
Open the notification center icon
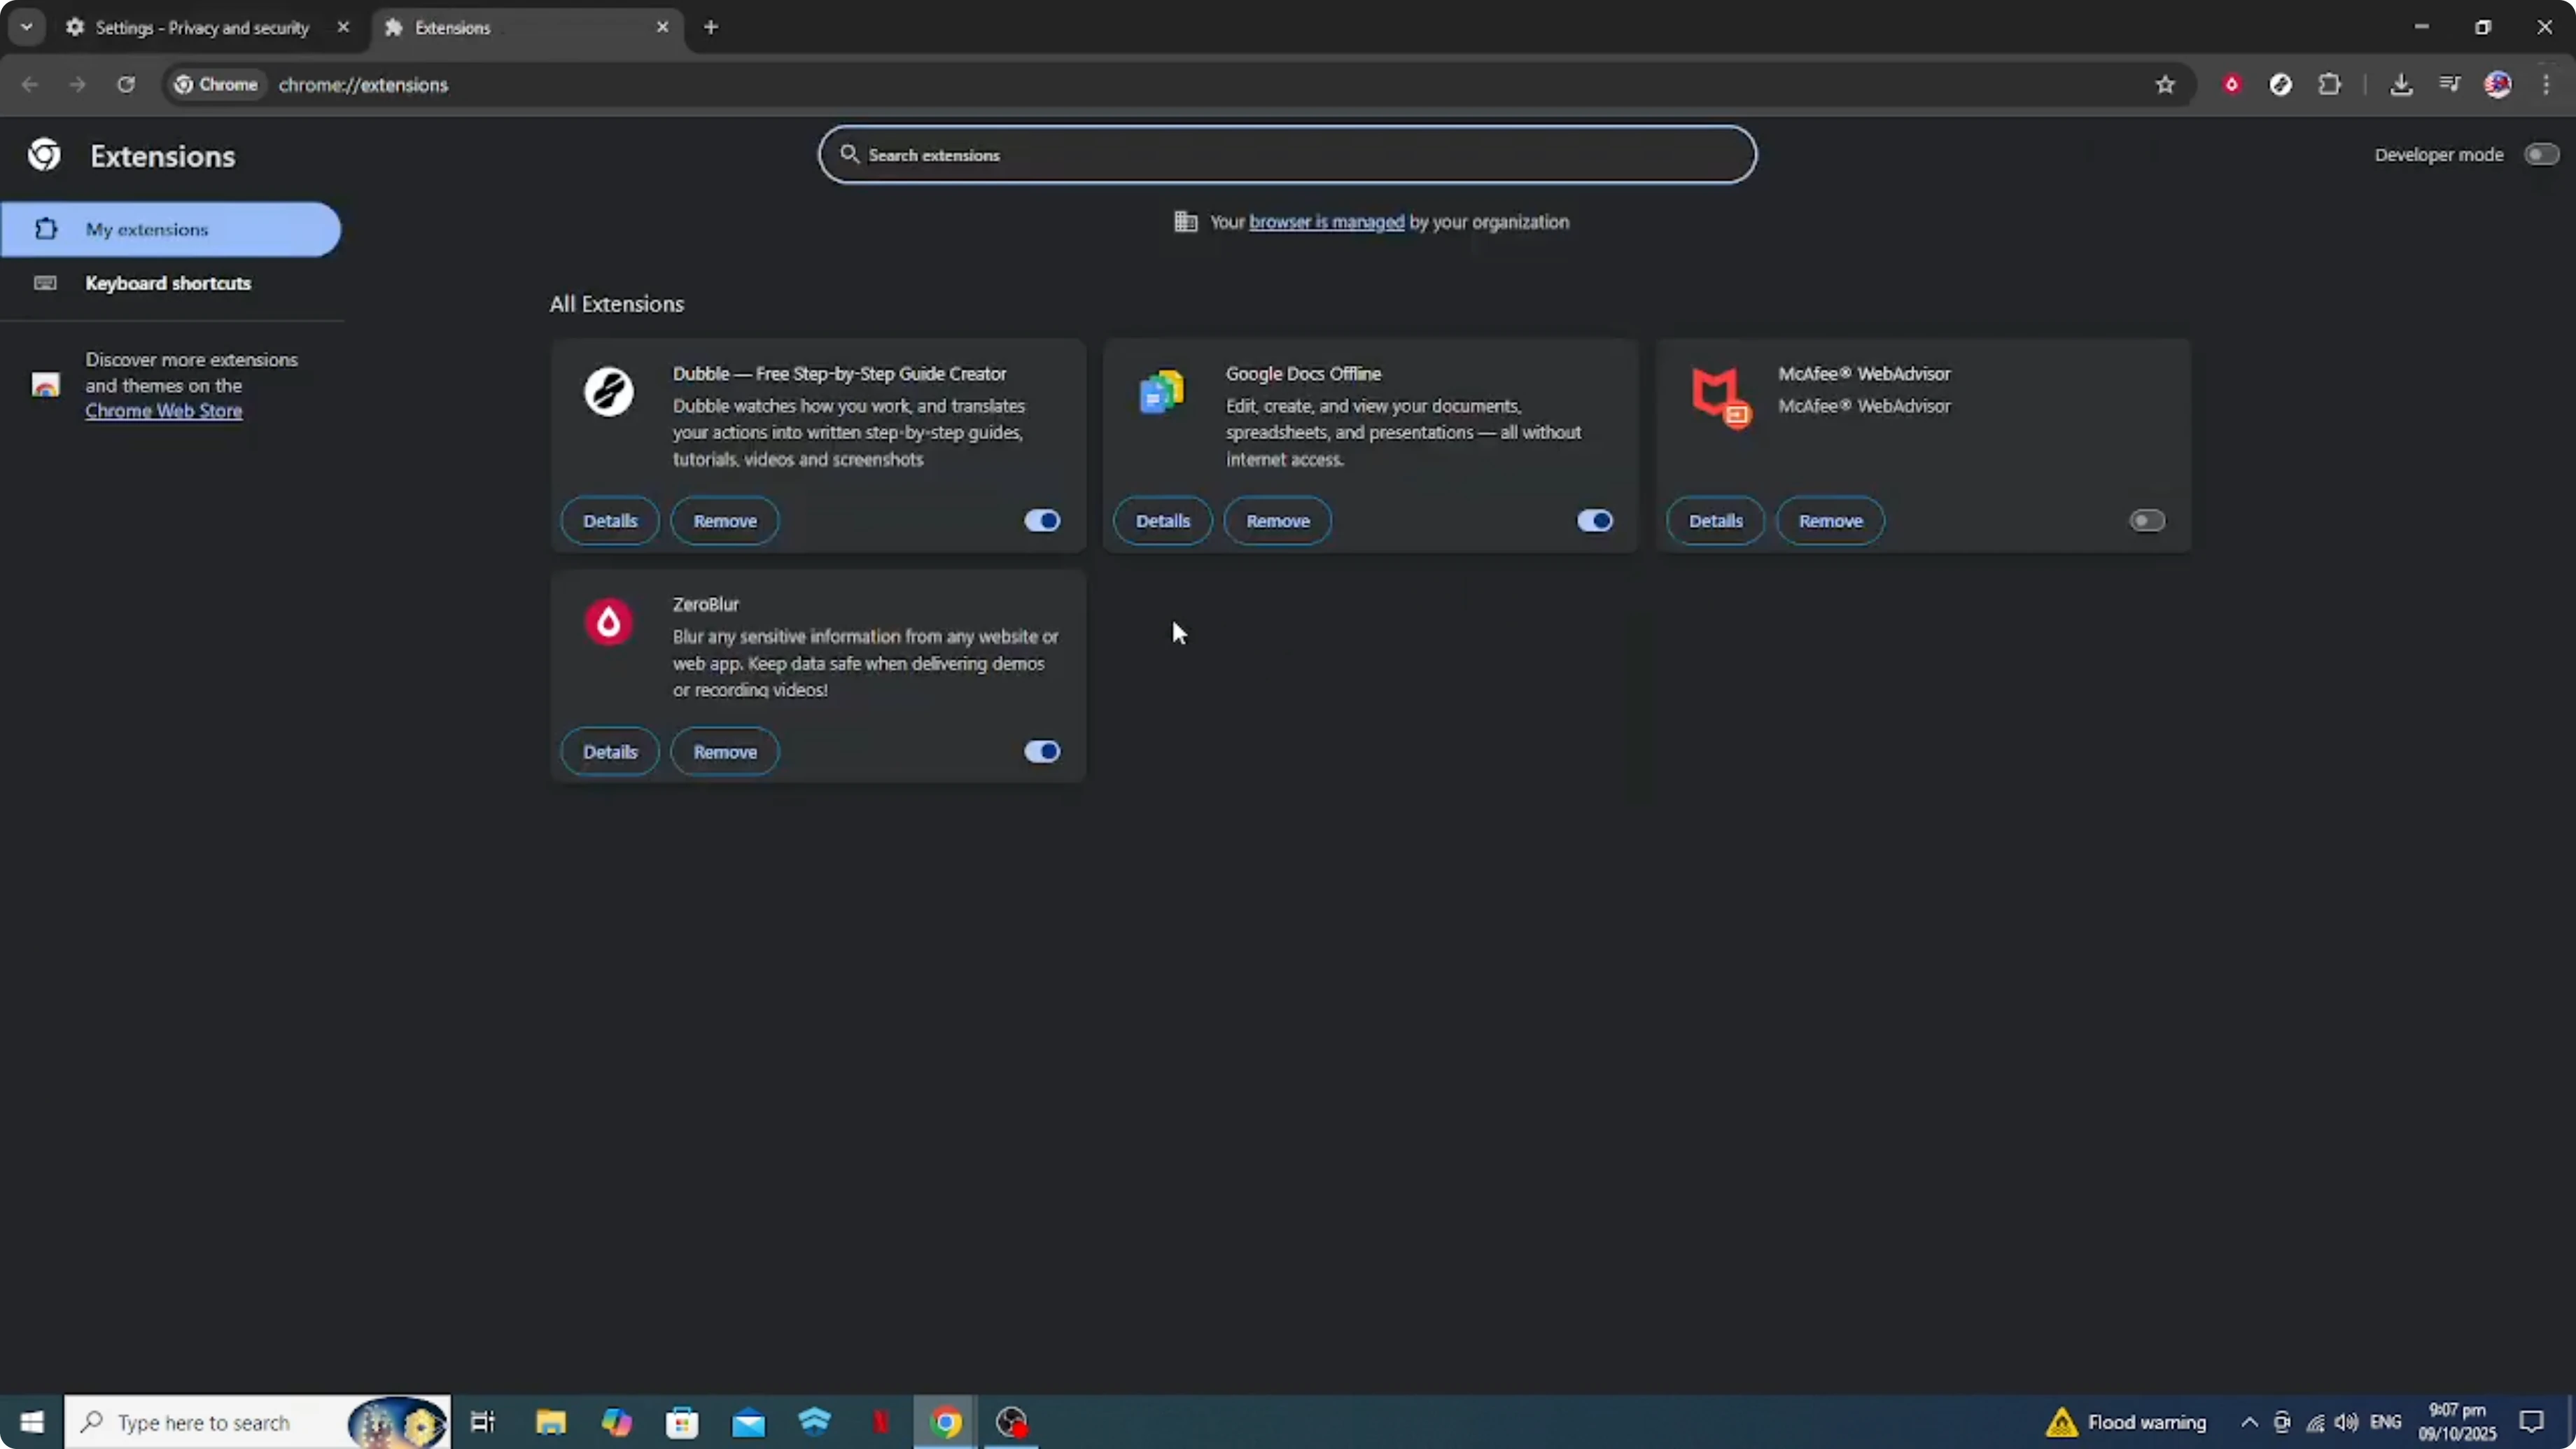(2531, 1422)
